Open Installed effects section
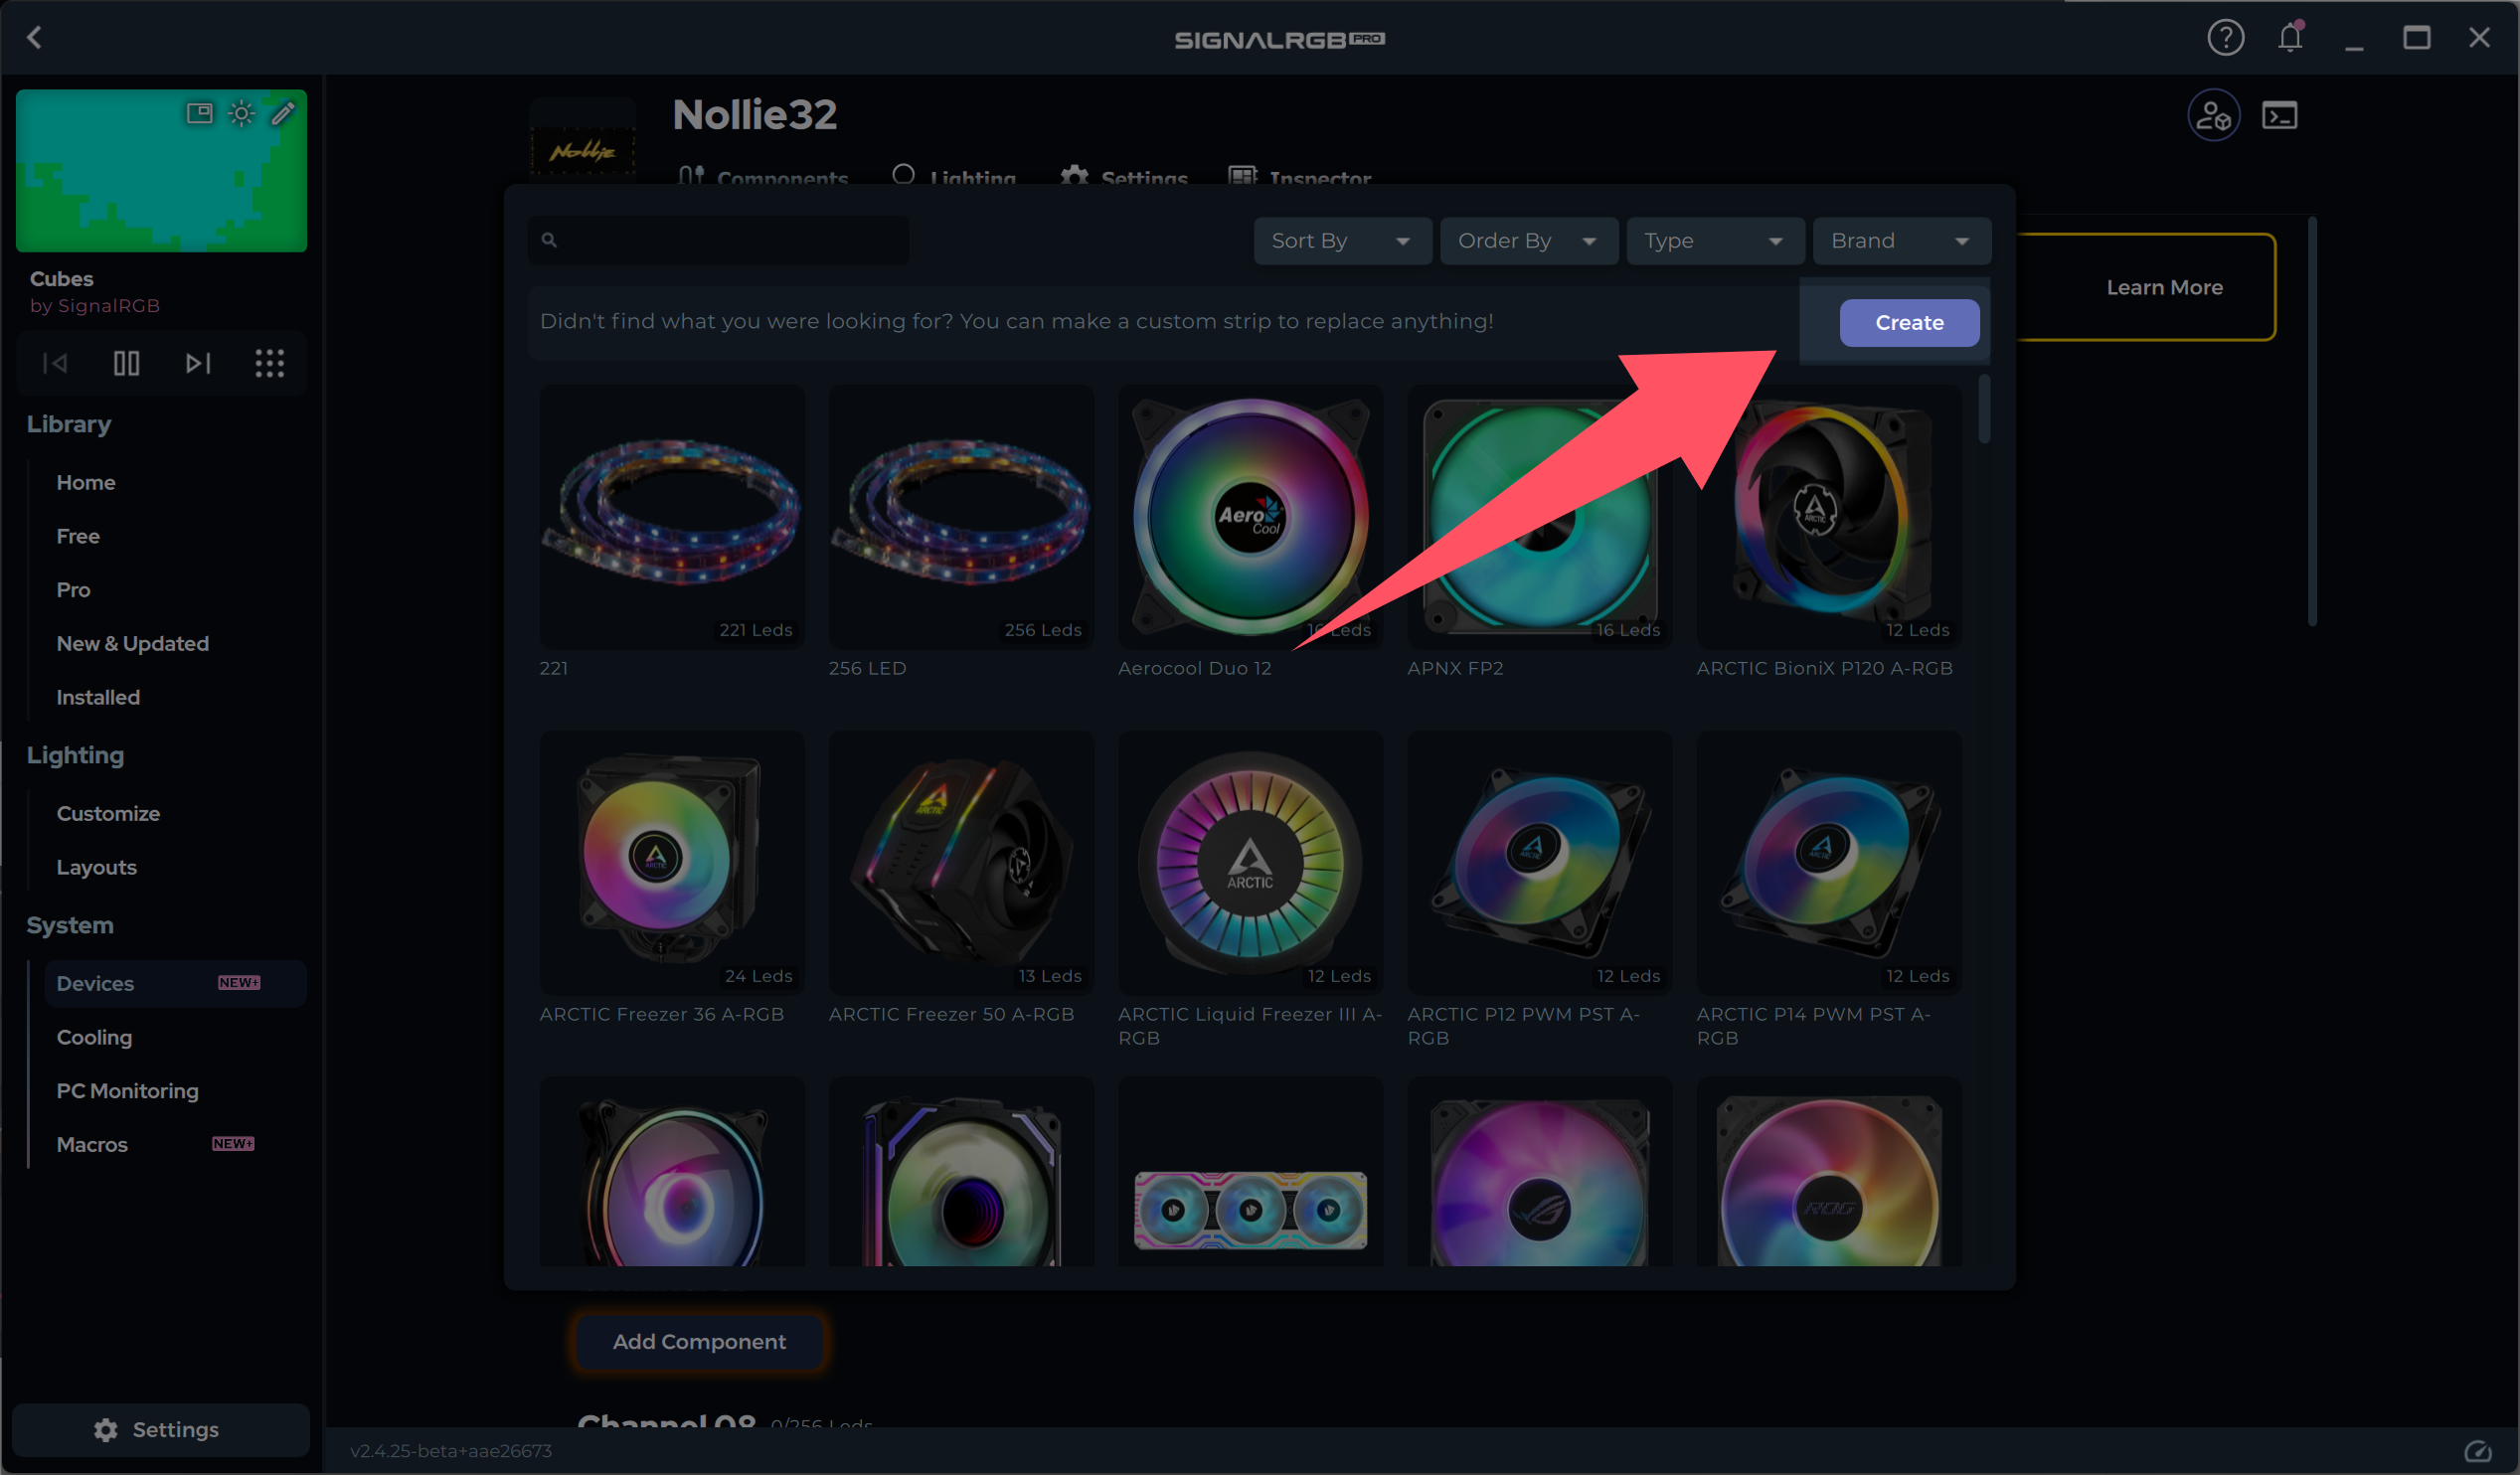This screenshot has height=1475, width=2520. pos(98,698)
